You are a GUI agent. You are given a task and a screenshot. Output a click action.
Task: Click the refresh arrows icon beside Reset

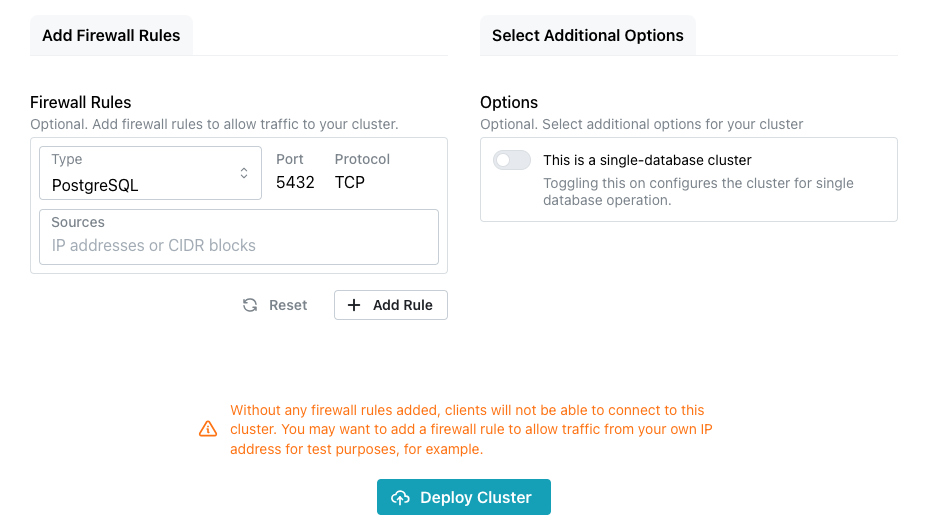pyautogui.click(x=250, y=305)
